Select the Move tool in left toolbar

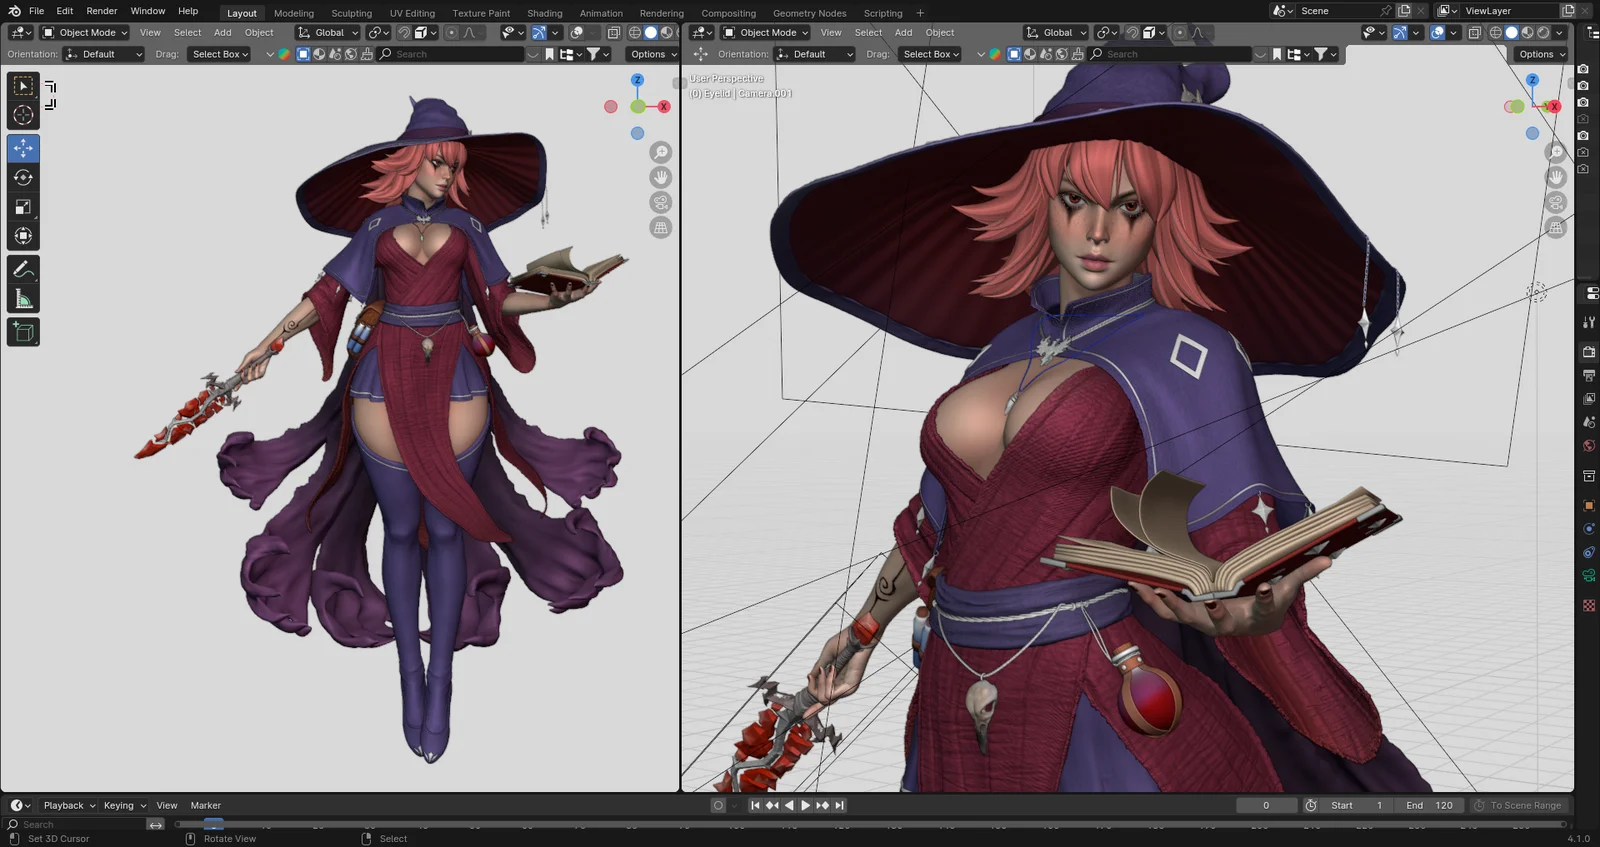[23, 148]
